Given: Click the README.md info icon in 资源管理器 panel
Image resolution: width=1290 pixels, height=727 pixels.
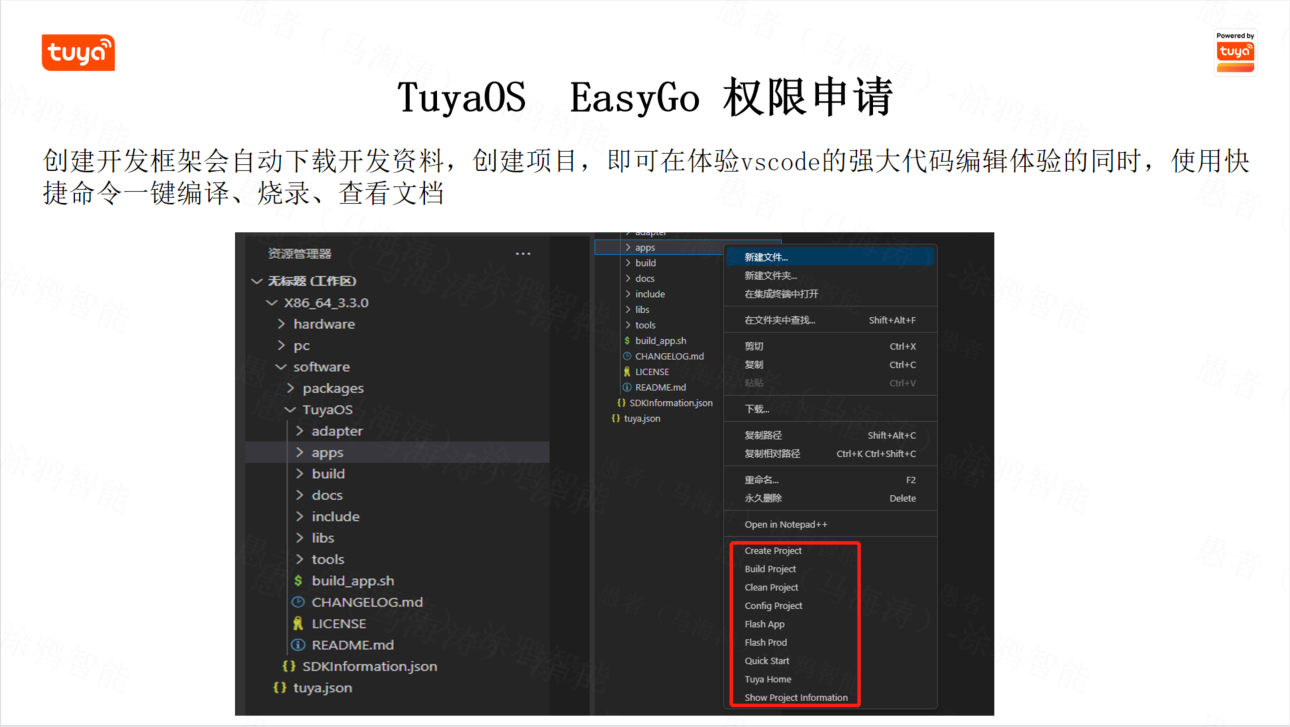Looking at the screenshot, I should pyautogui.click(x=298, y=645).
